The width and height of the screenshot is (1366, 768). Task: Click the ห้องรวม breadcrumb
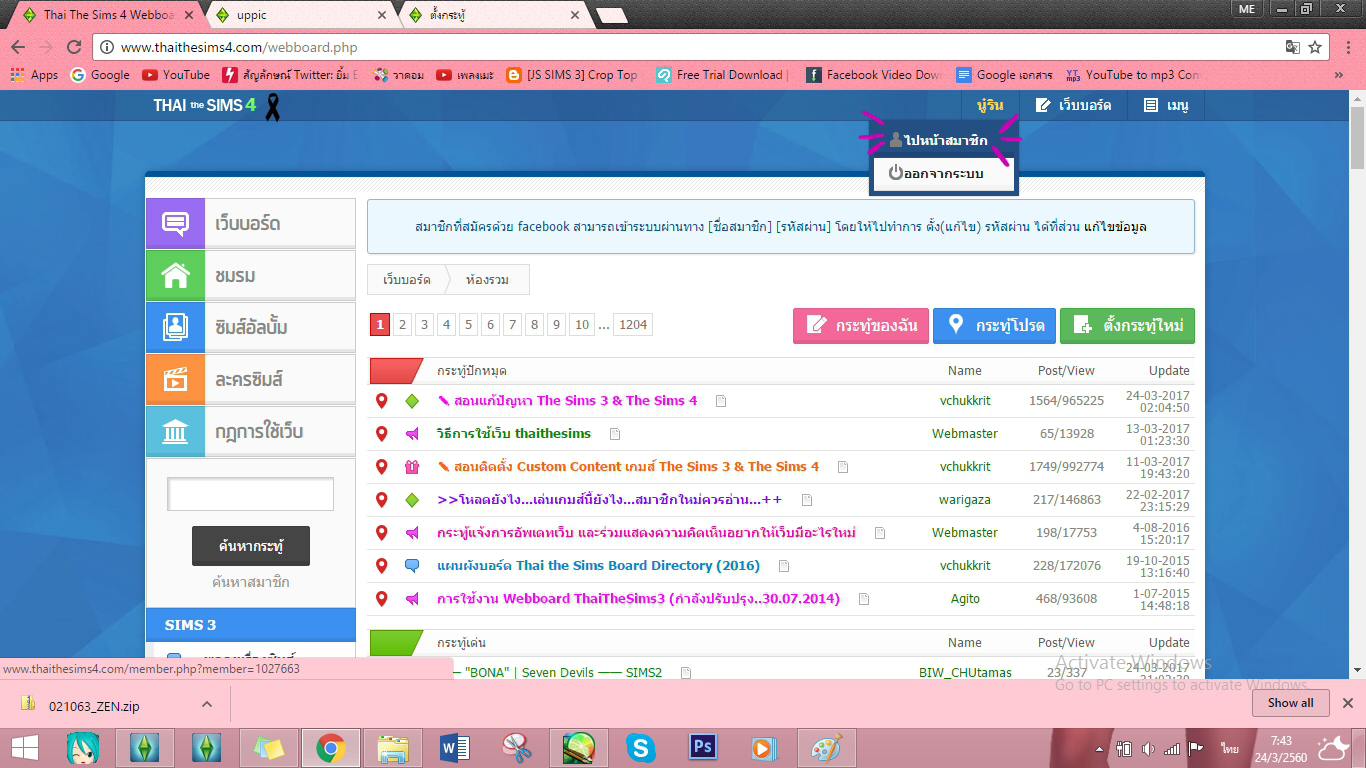coord(488,280)
